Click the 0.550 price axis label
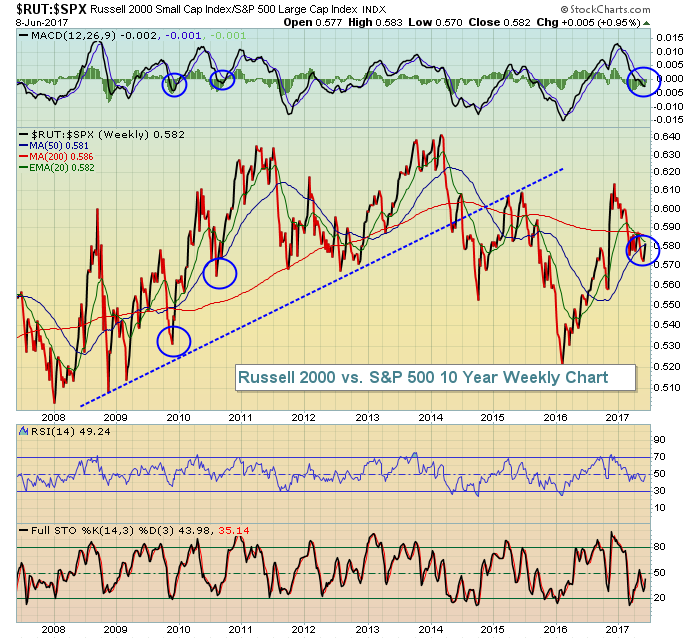The width and height of the screenshot is (700, 639). 667,305
